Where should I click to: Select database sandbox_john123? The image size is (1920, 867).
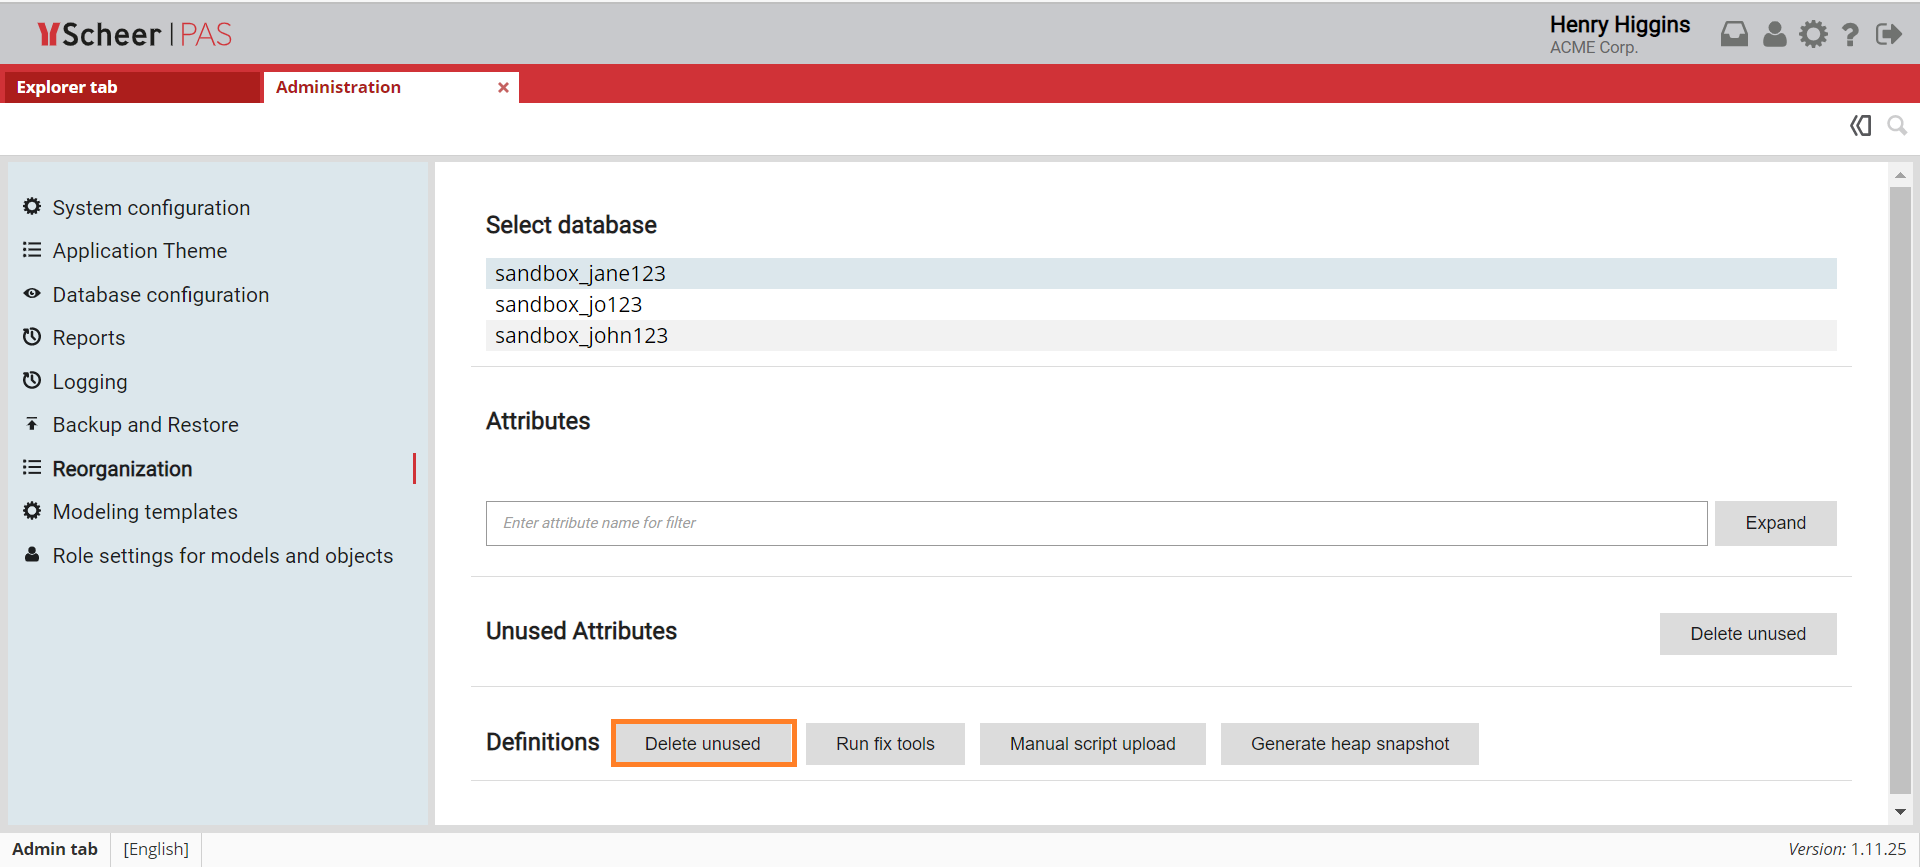pyautogui.click(x=581, y=336)
